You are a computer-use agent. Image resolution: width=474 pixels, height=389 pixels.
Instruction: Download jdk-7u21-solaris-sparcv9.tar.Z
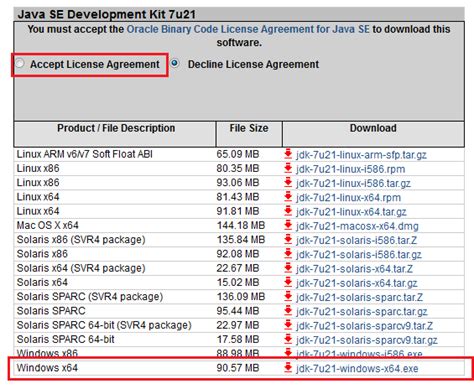pyautogui.click(x=364, y=326)
